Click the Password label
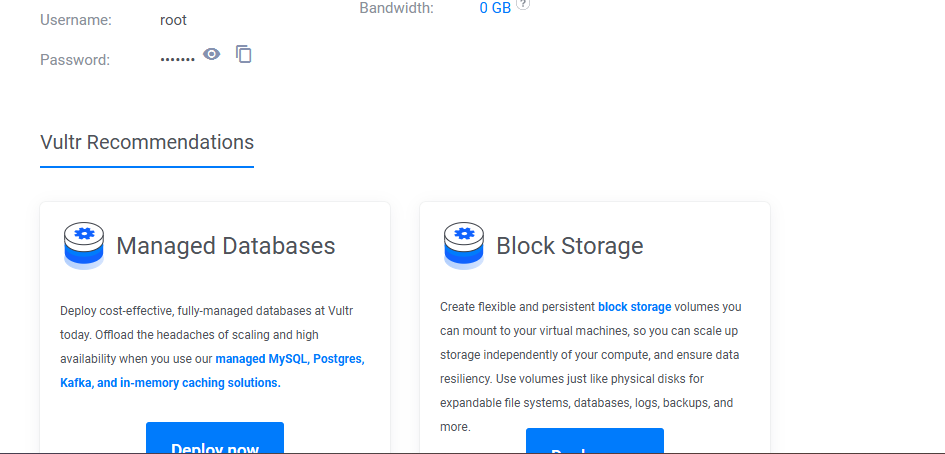945x454 pixels. [x=75, y=60]
